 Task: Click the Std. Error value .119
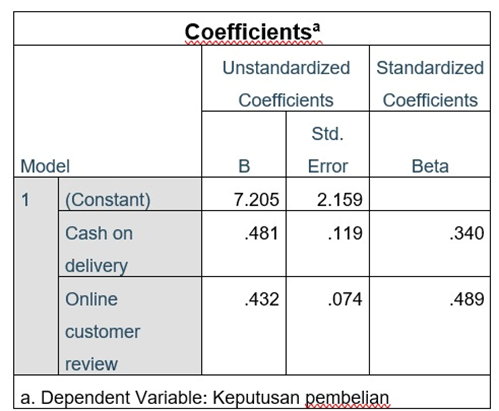tap(345, 233)
